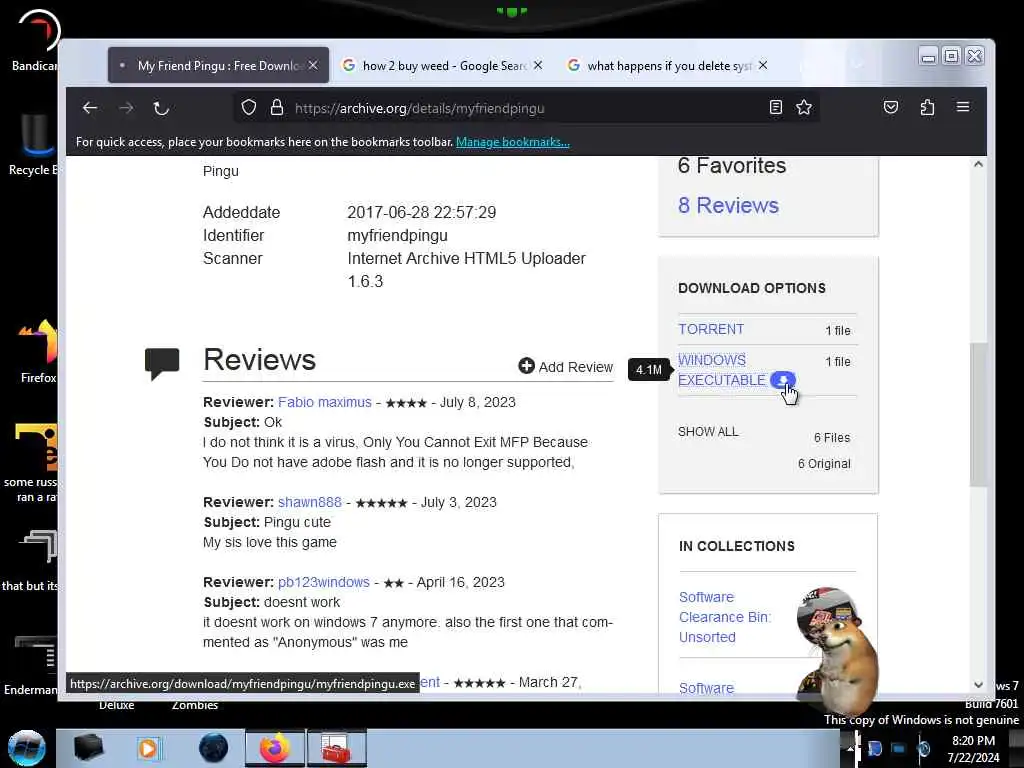Save page to Pocket icon

[x=891, y=107]
